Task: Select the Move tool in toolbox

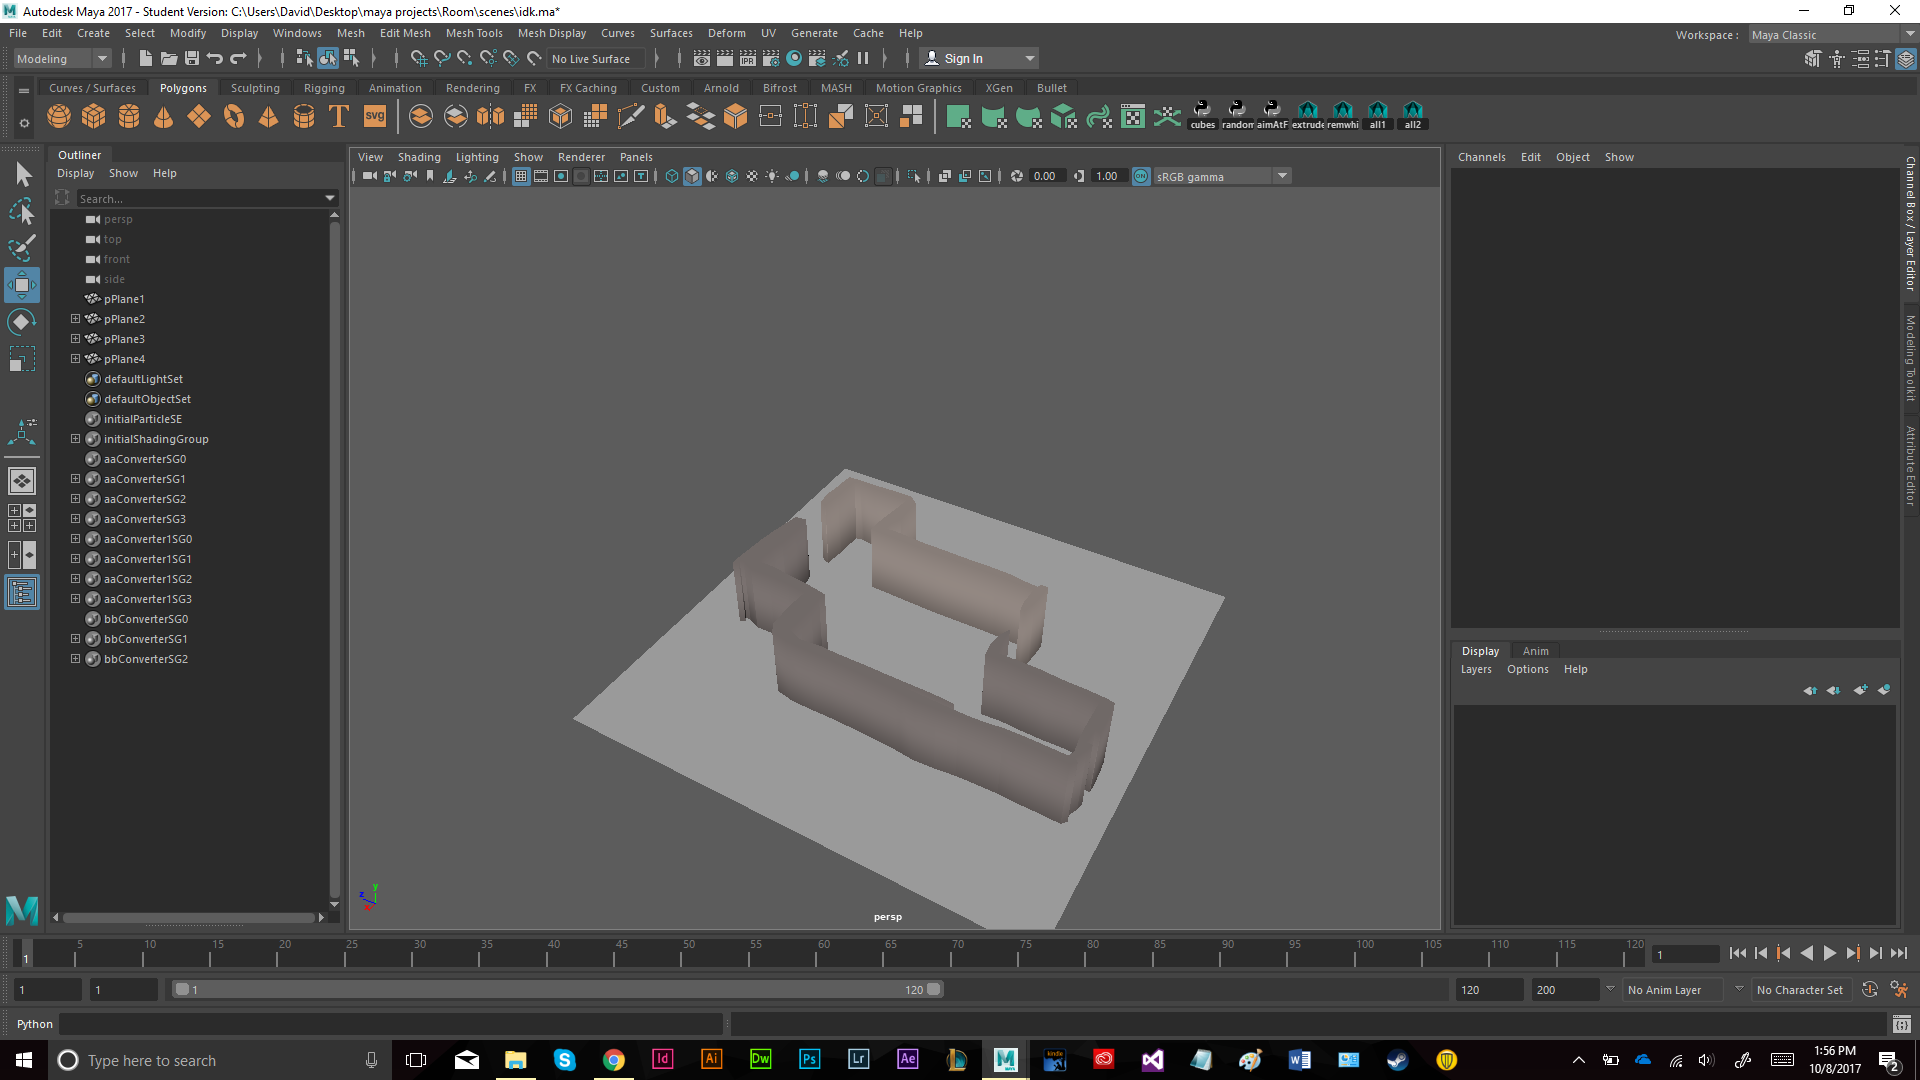Action: coord(22,286)
